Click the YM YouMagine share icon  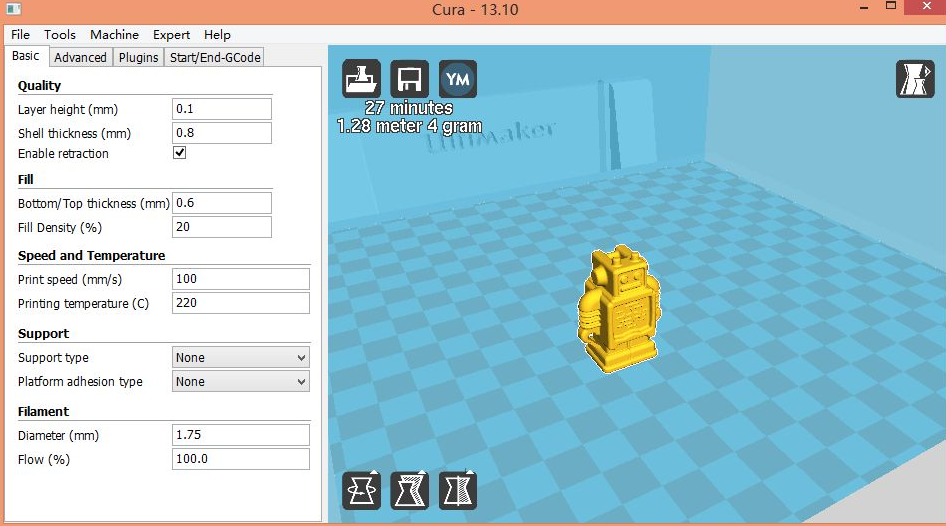tap(458, 79)
